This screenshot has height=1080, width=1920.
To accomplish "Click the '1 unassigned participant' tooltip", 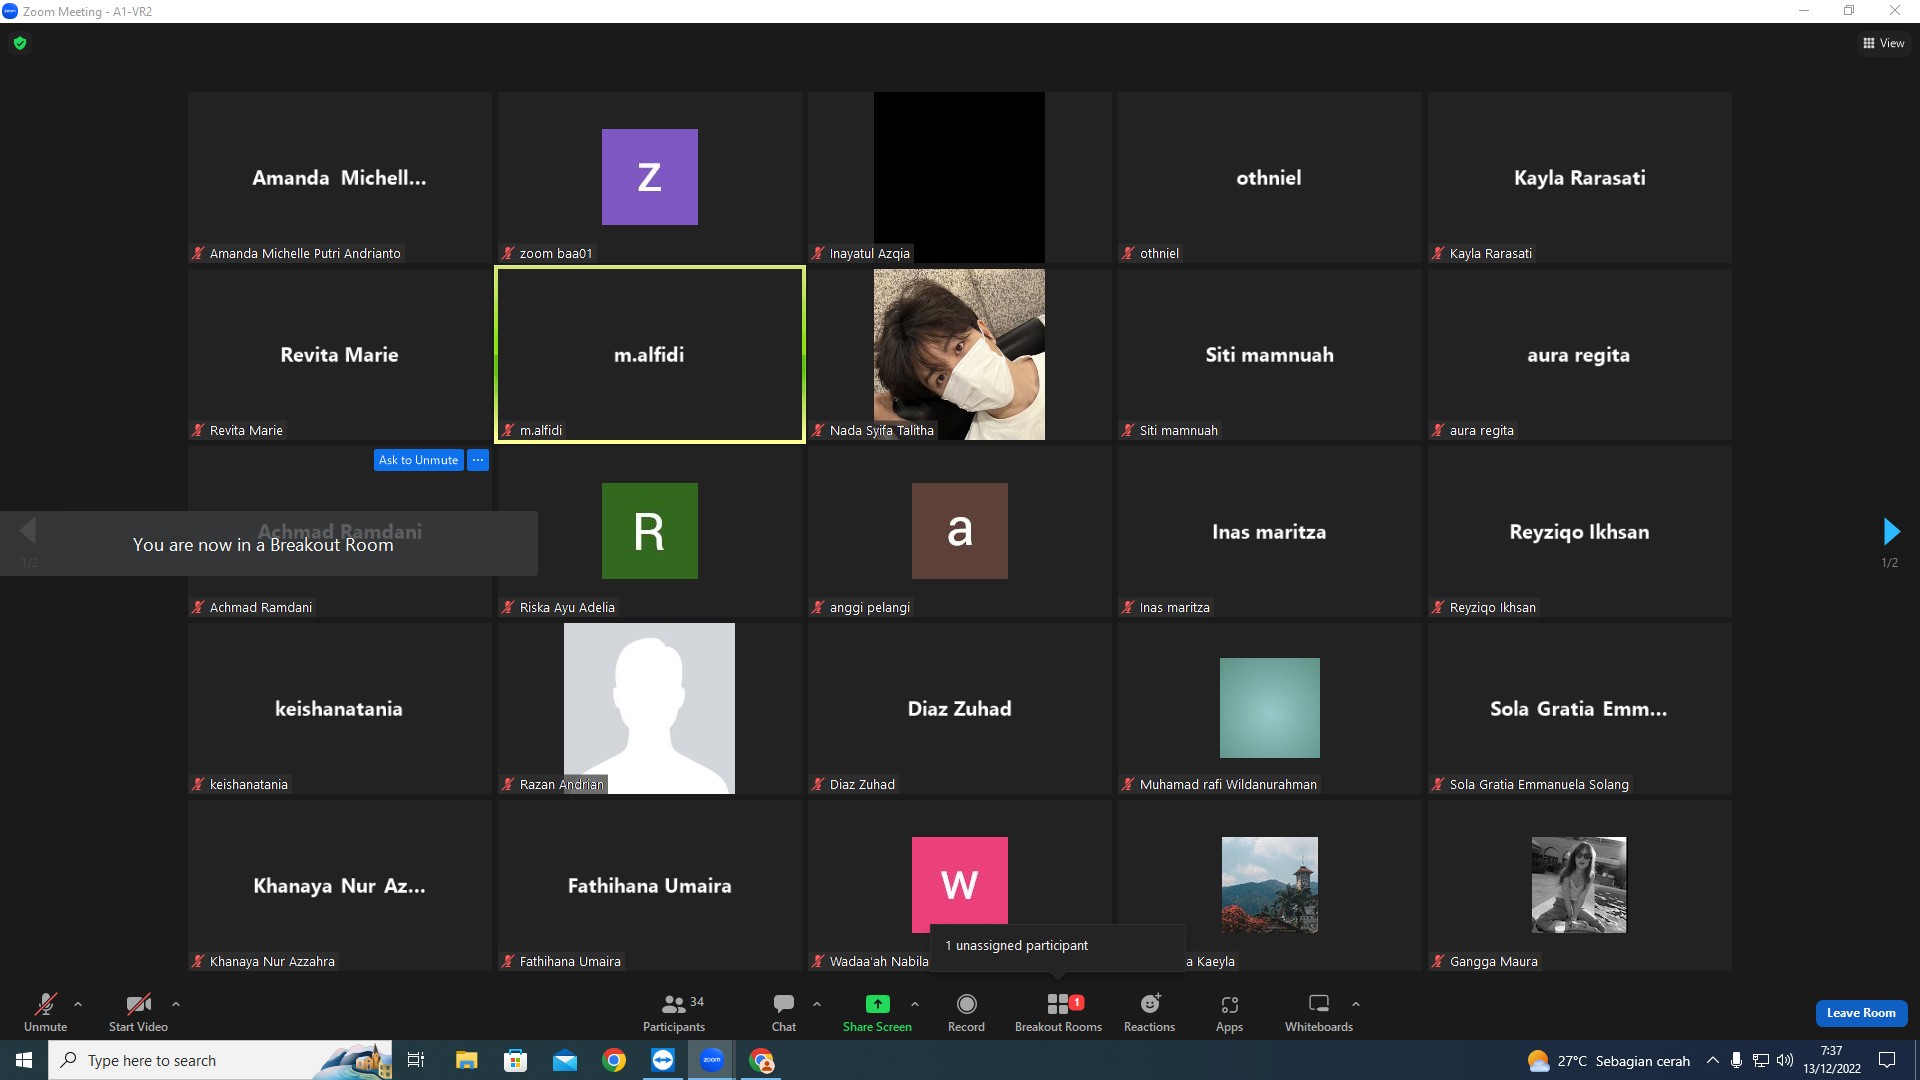I will 1058,946.
